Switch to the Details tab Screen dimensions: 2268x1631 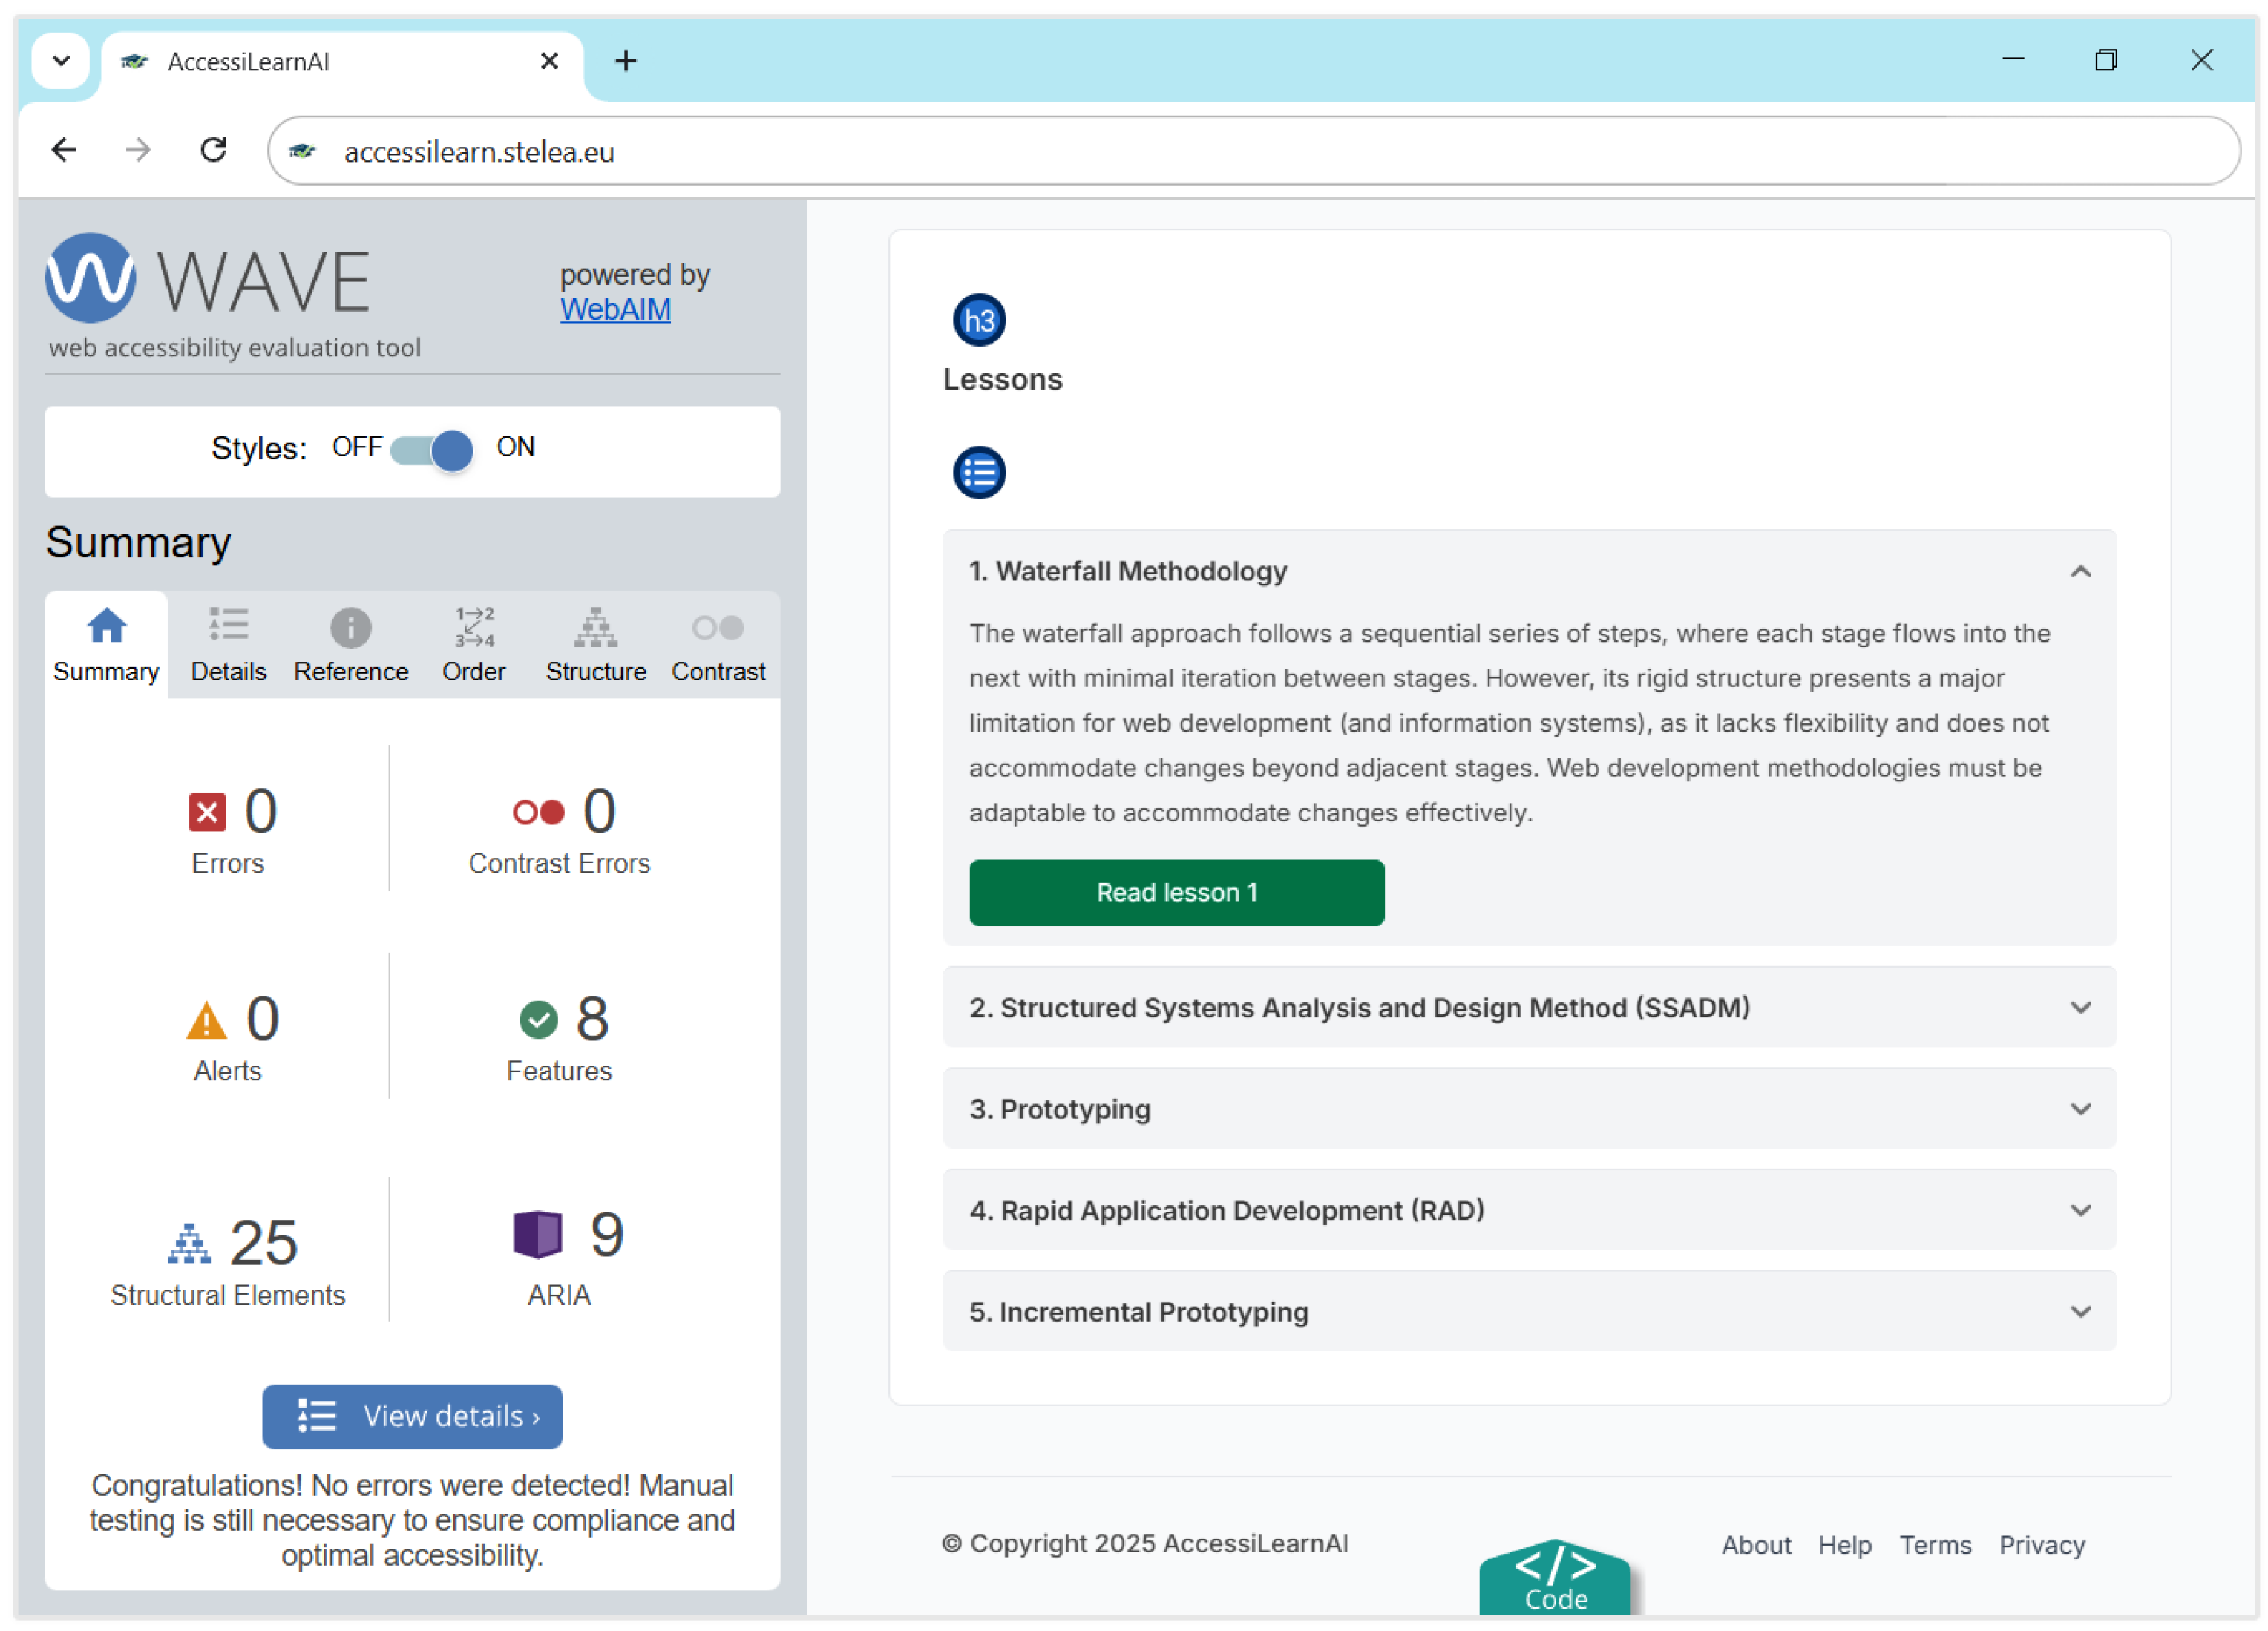point(228,645)
